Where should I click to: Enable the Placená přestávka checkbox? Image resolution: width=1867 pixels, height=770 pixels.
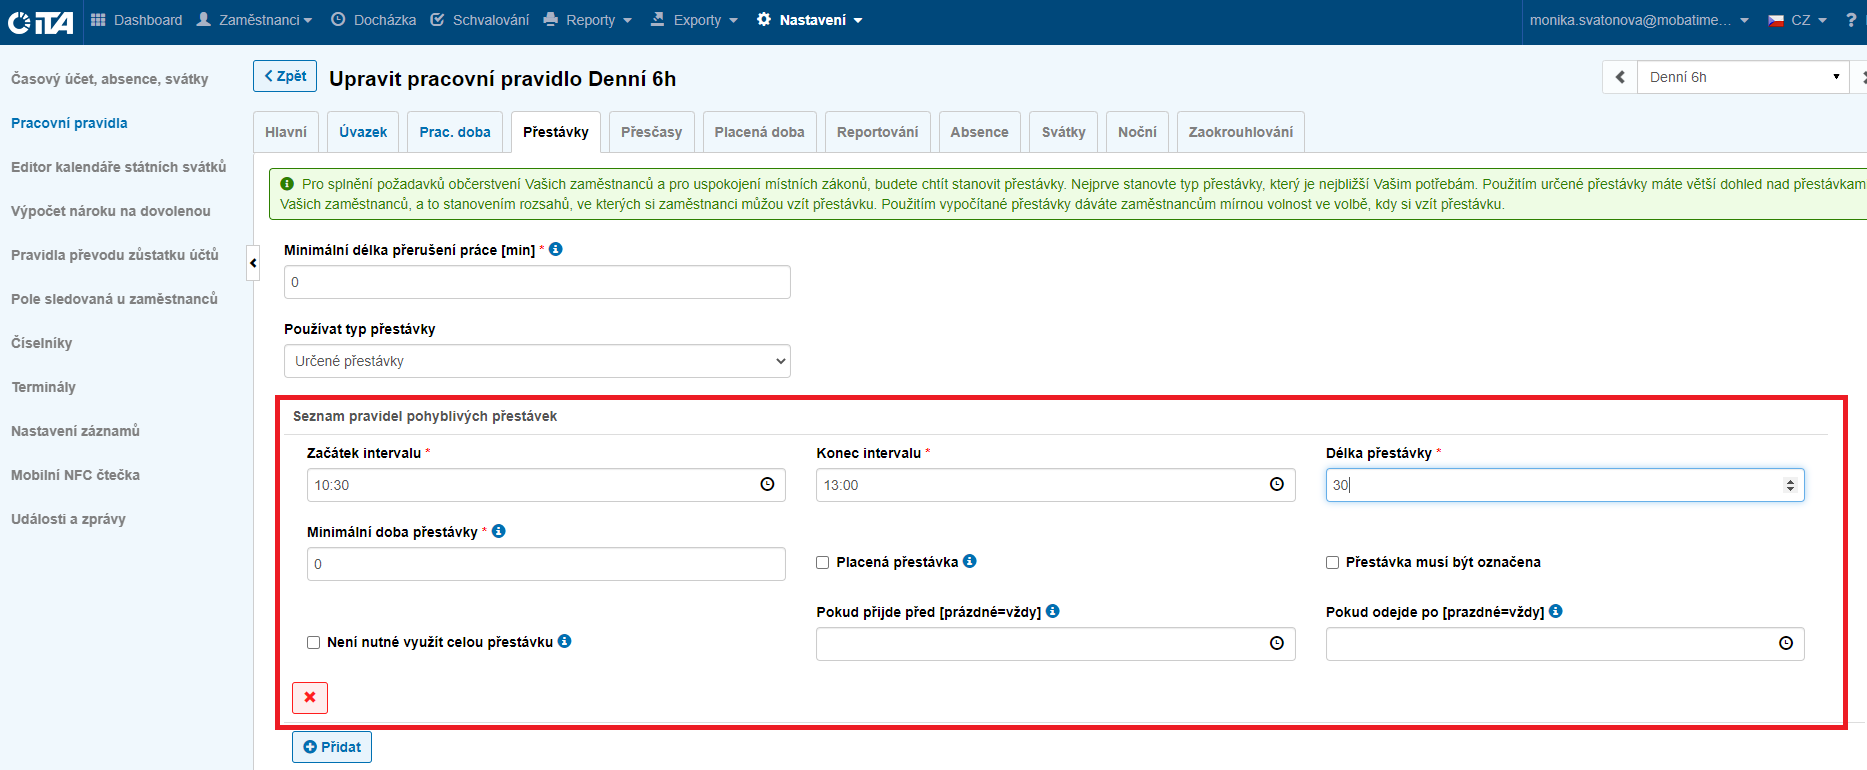pos(823,563)
